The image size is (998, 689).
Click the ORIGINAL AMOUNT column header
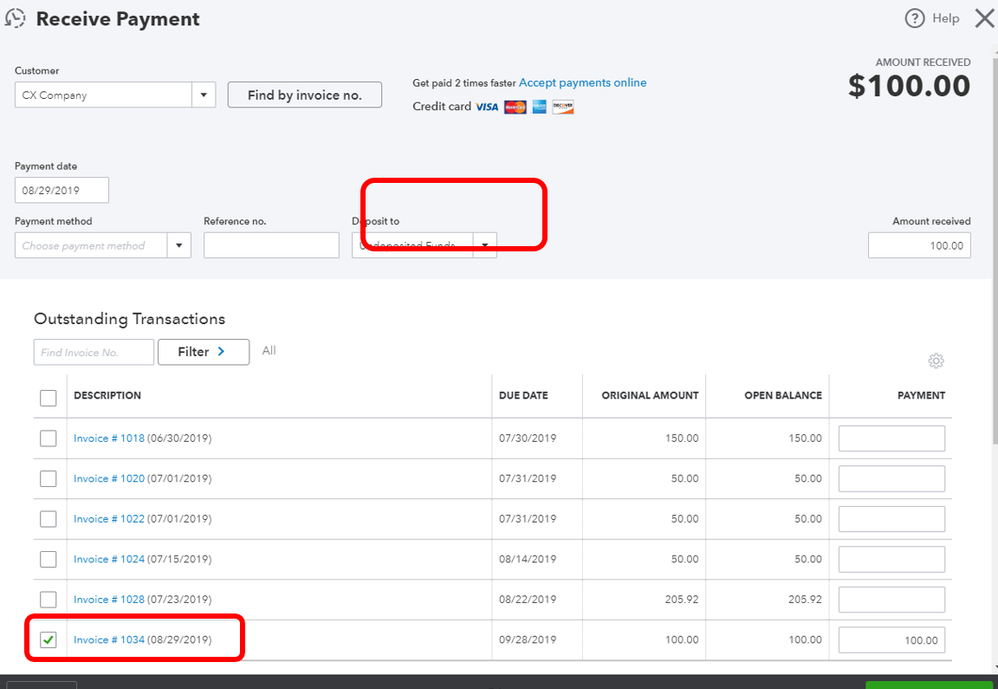[x=650, y=395]
